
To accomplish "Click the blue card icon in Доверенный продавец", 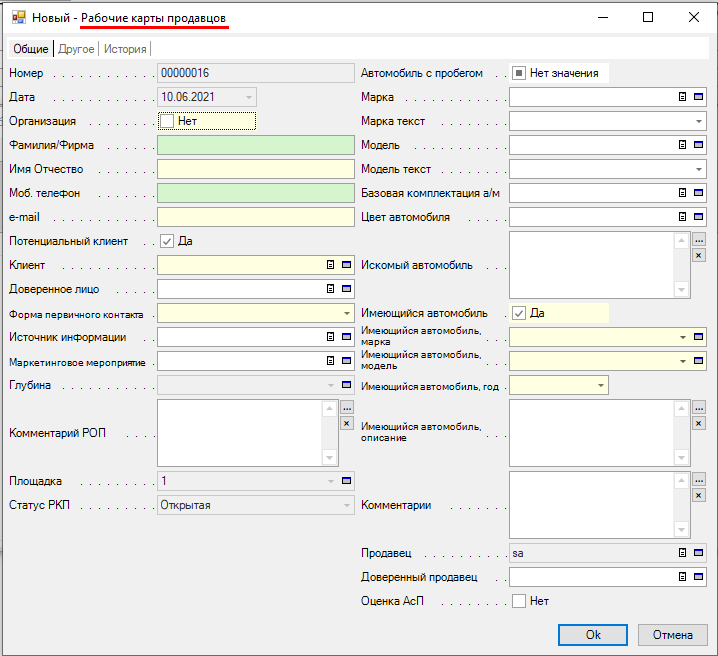I will click(698, 577).
